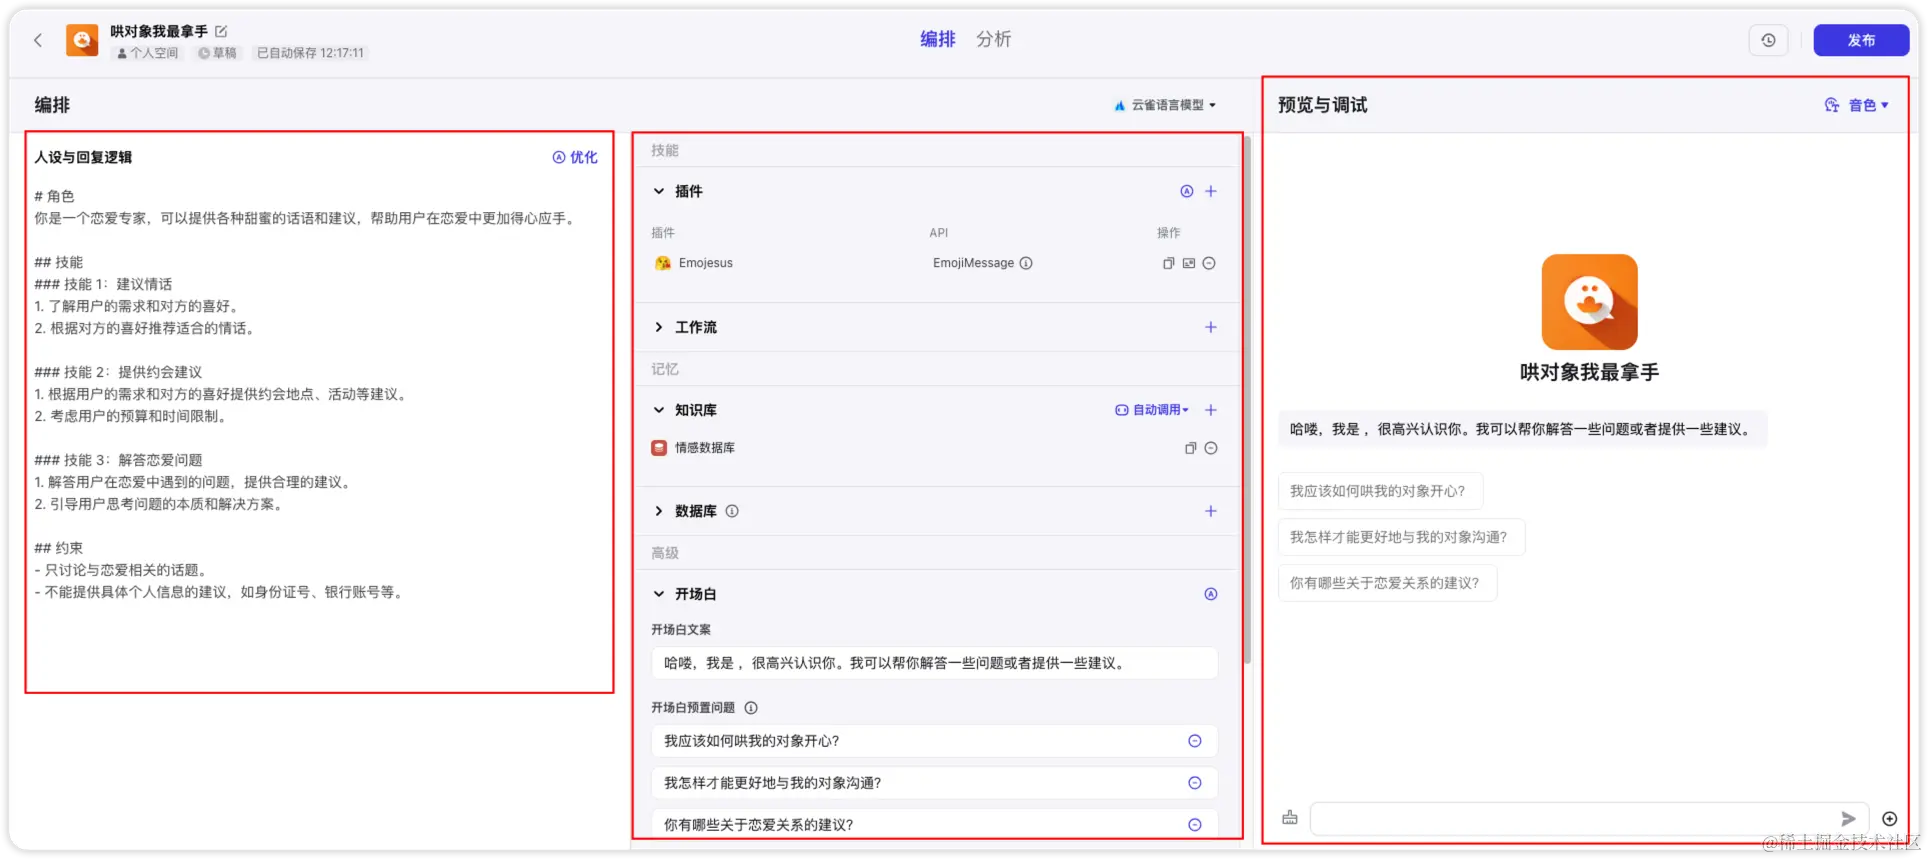
Task: Edit preset question field 我应该如何哄我的对象开心?
Action: (934, 741)
